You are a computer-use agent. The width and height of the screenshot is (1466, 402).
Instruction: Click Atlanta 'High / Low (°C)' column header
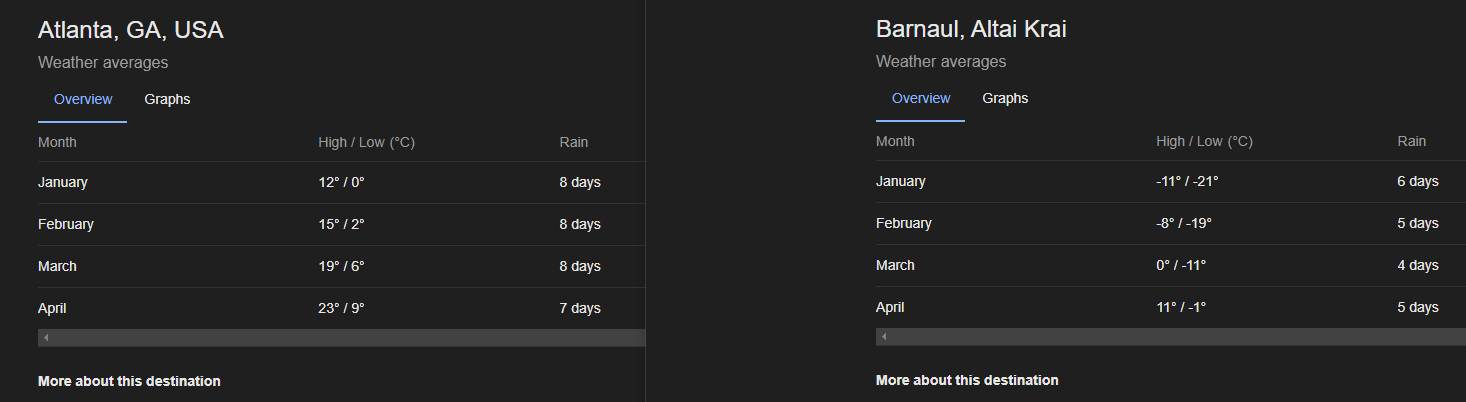[366, 142]
